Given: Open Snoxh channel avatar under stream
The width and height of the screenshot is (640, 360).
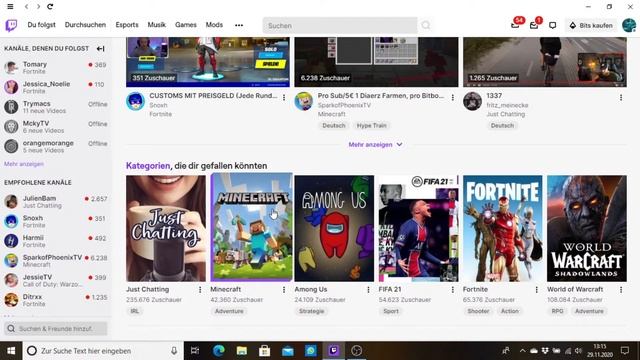Looking at the screenshot, I should [x=136, y=101].
